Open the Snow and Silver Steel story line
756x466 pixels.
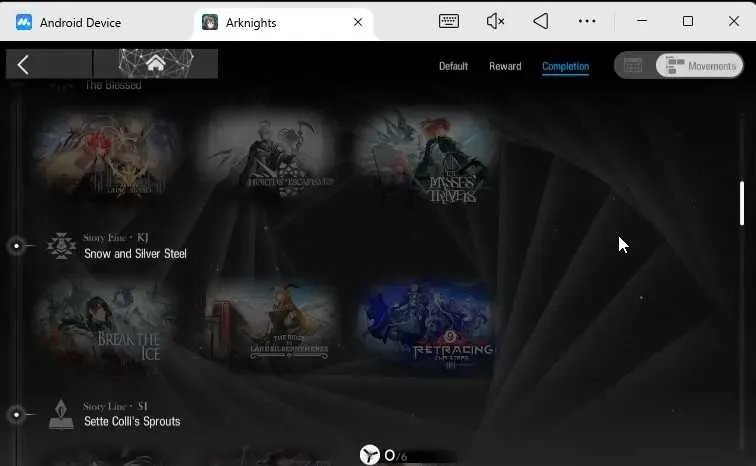click(135, 253)
